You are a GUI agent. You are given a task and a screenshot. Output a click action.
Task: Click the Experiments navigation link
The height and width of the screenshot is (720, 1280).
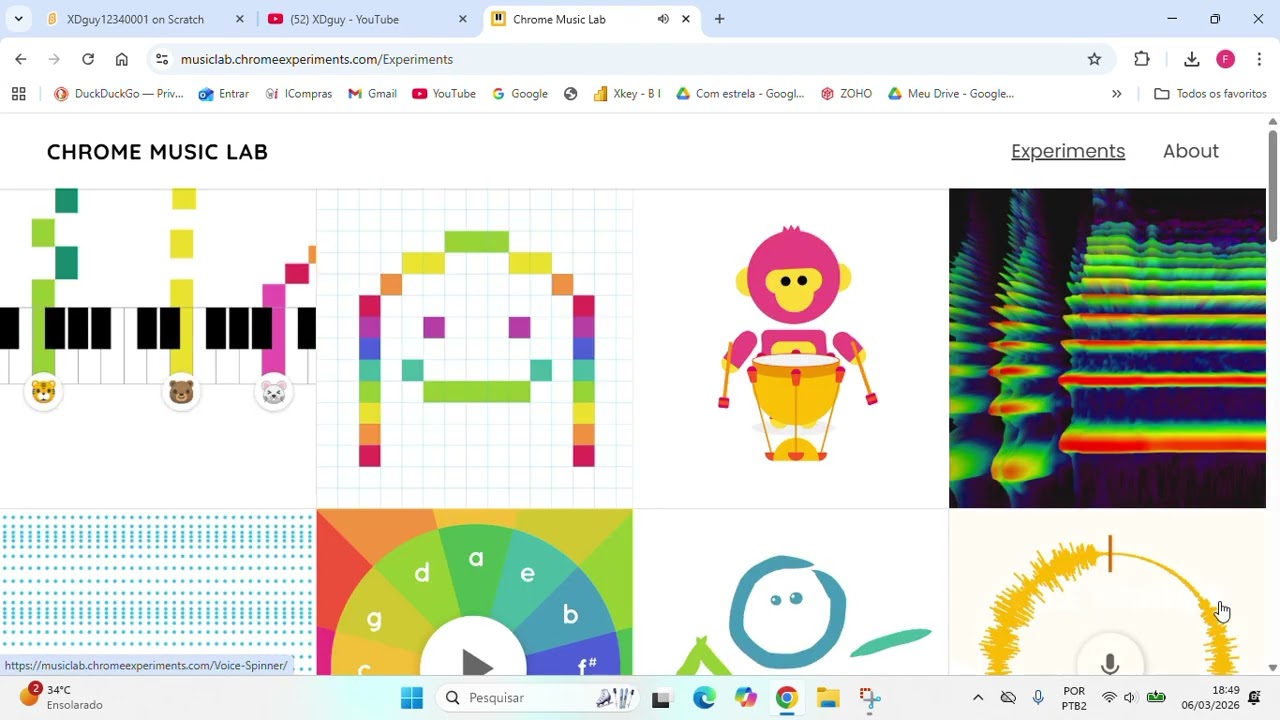click(x=1068, y=151)
